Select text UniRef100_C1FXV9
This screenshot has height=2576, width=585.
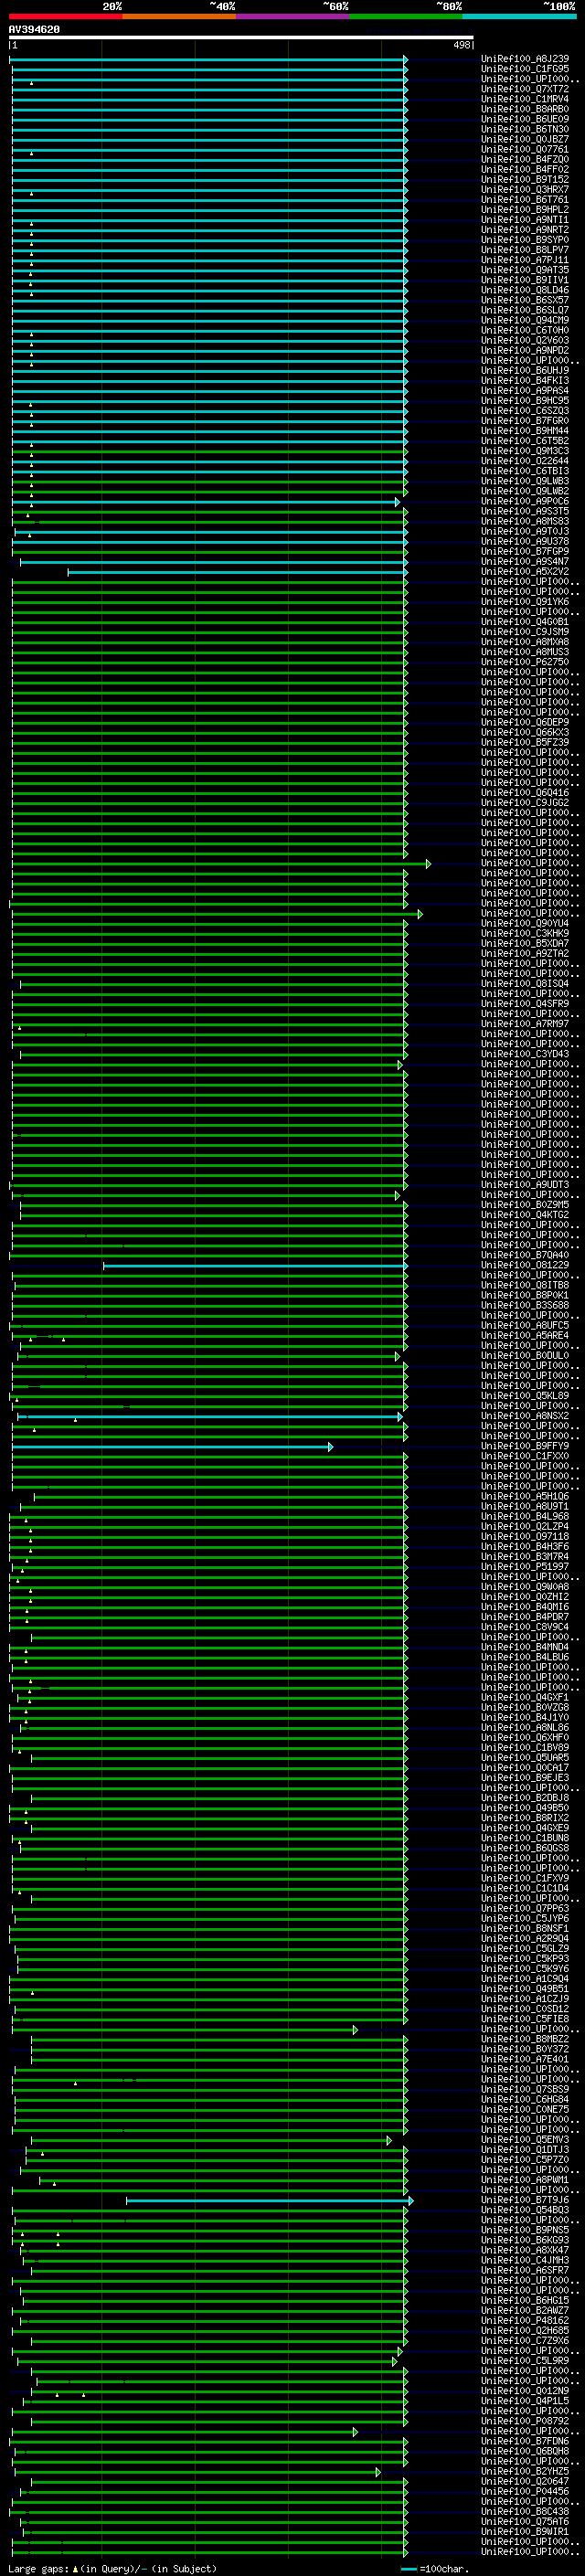click(x=525, y=1878)
